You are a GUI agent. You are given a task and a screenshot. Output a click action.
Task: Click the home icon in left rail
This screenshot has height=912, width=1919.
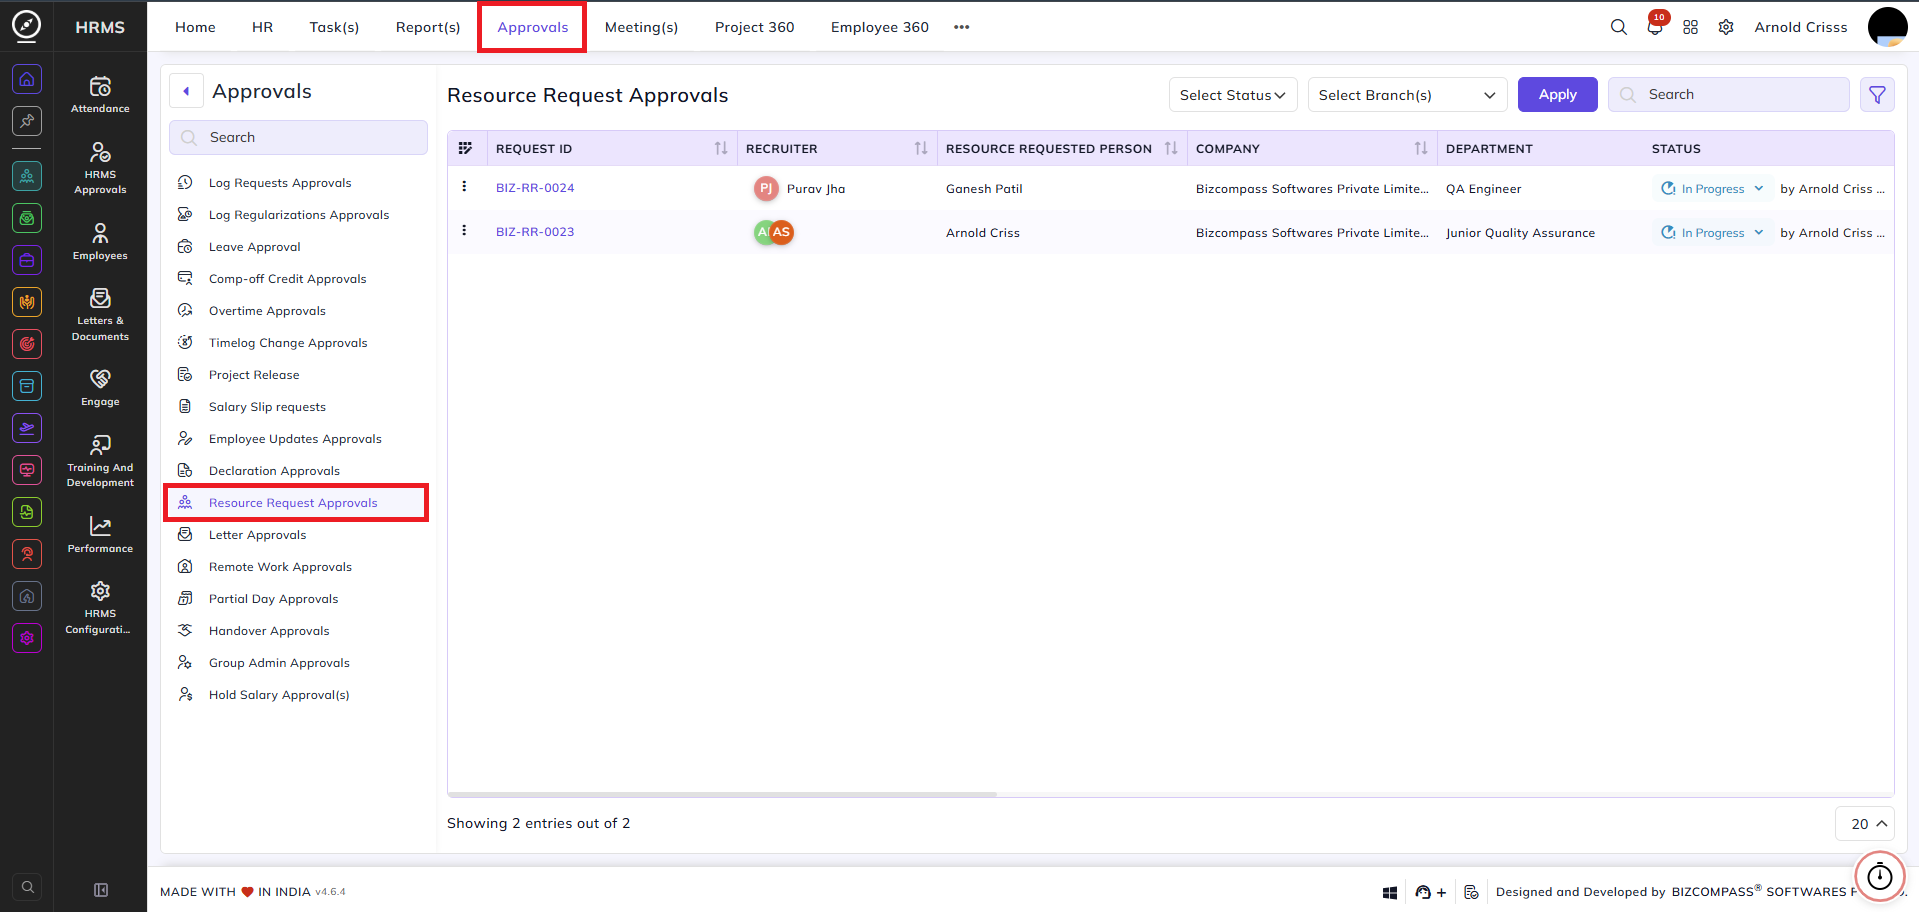click(27, 79)
